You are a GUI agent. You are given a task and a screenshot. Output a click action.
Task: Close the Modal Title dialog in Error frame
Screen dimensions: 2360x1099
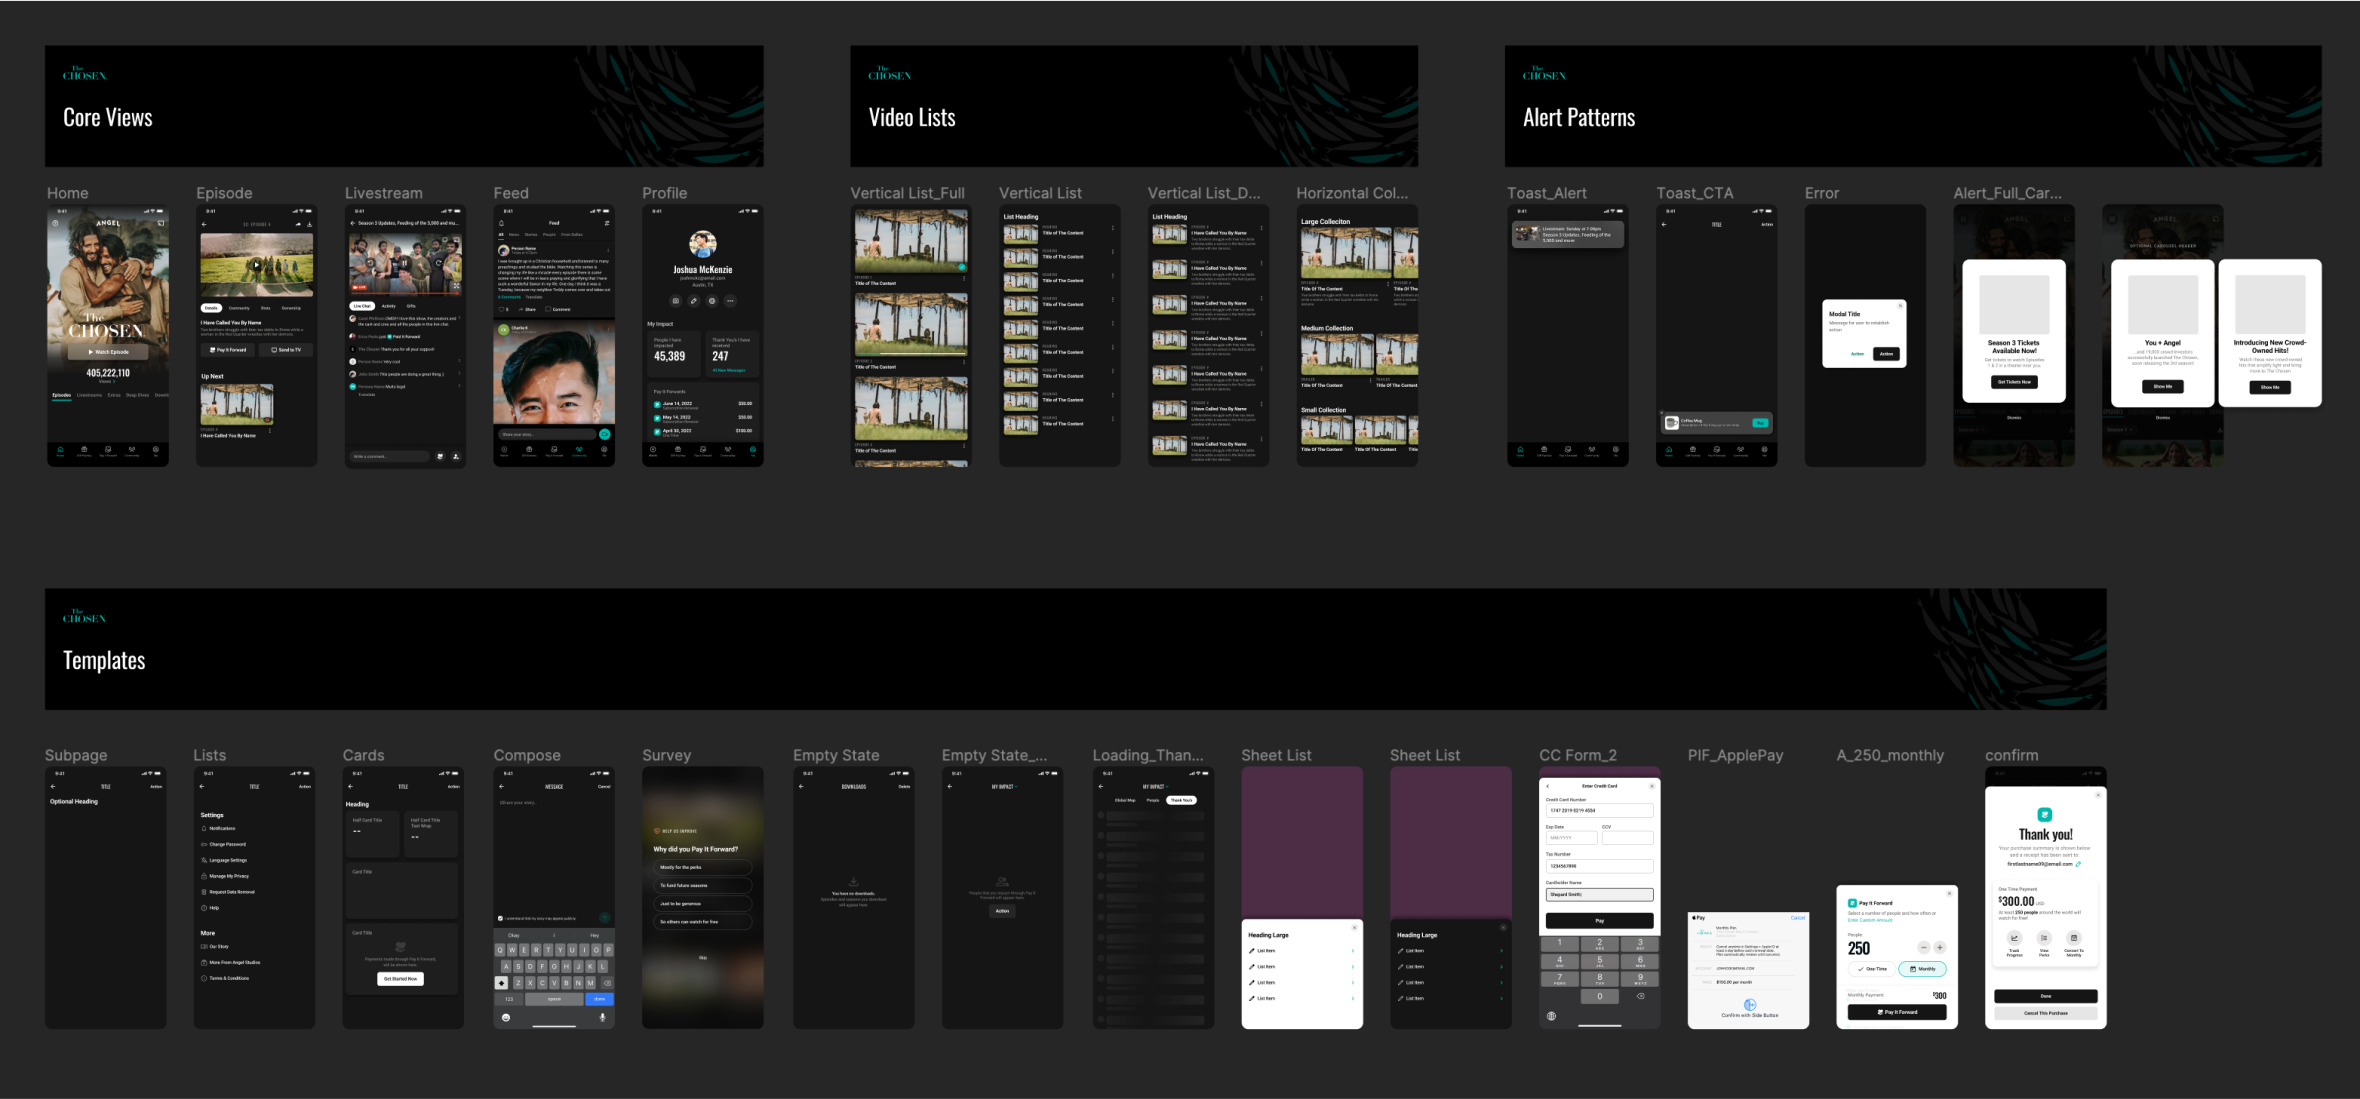pyautogui.click(x=1900, y=305)
